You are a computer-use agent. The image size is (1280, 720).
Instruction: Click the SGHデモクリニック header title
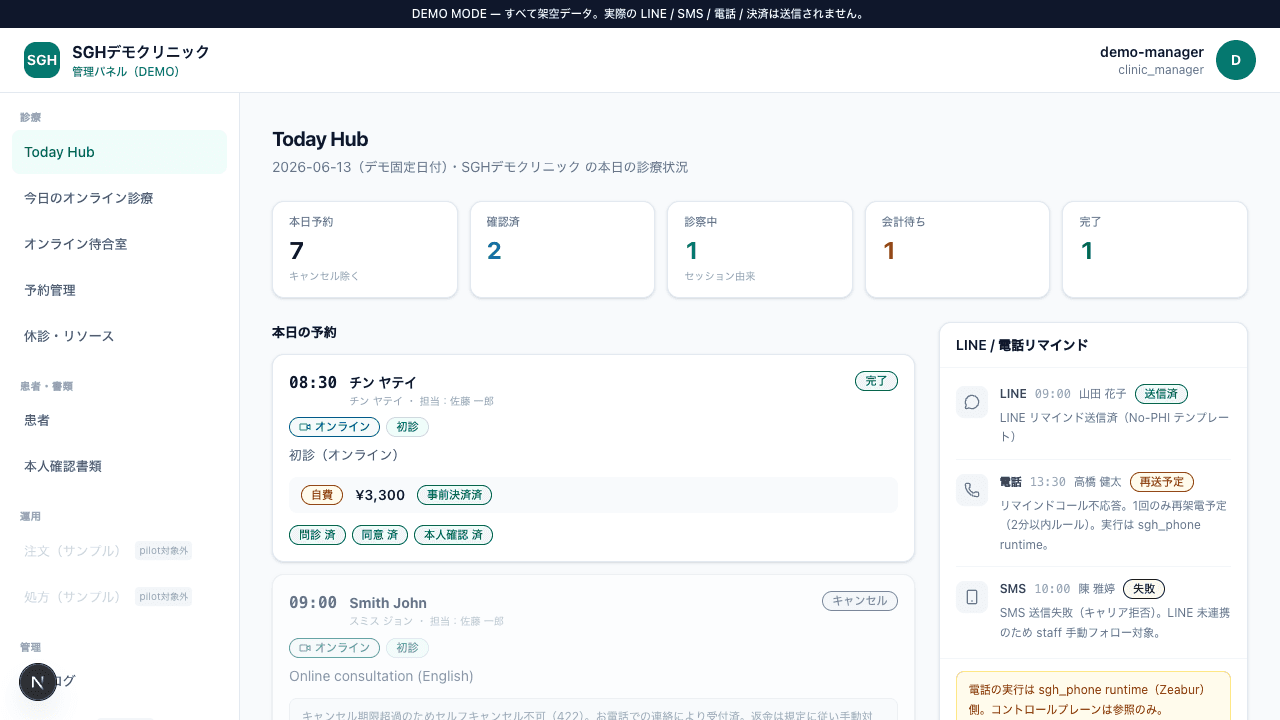coord(141,52)
